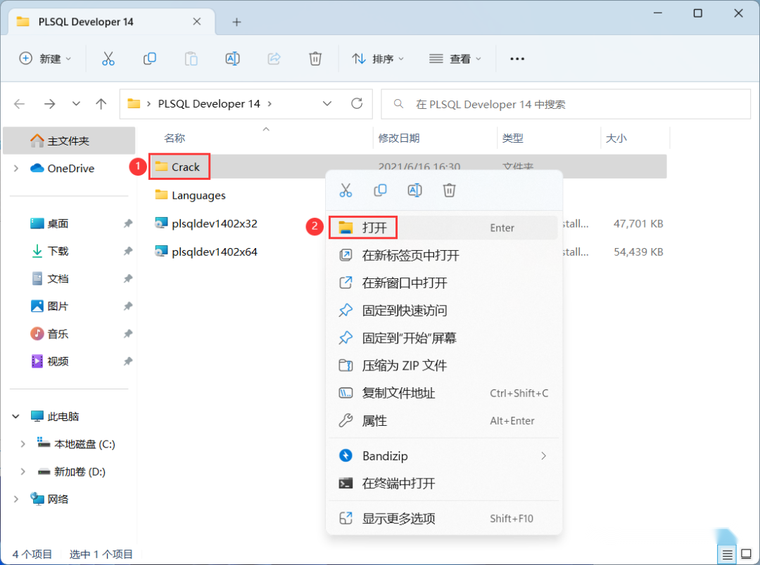
Task: Click Delete icon in context menu
Action: pos(449,190)
